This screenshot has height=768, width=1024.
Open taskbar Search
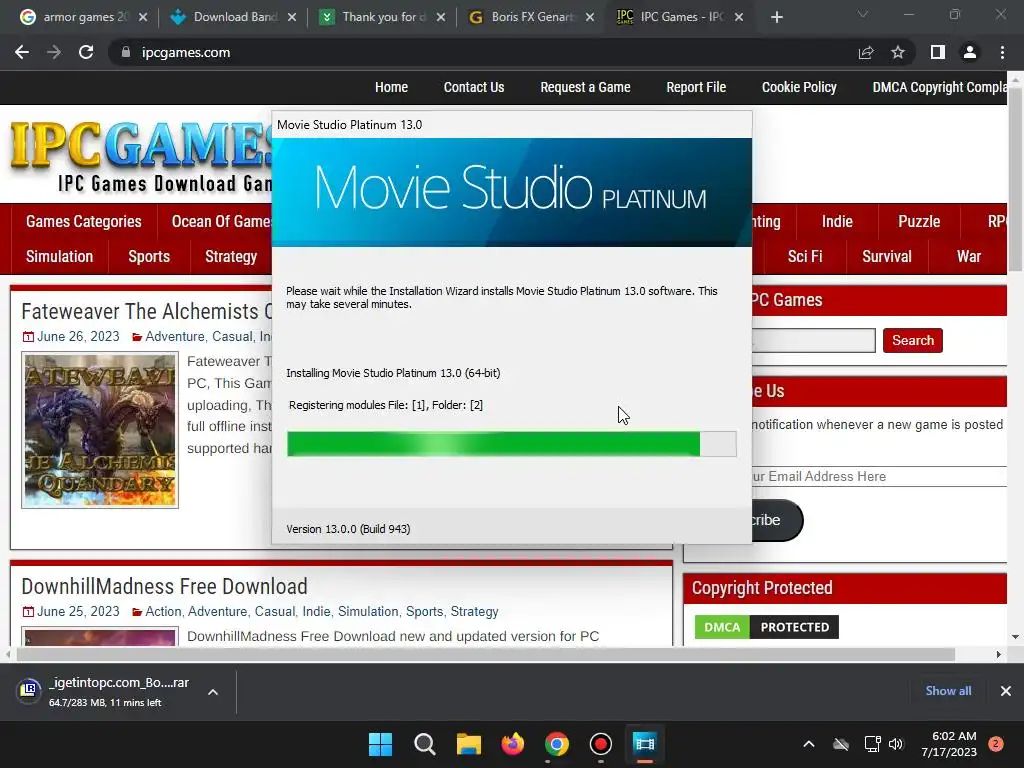point(424,744)
